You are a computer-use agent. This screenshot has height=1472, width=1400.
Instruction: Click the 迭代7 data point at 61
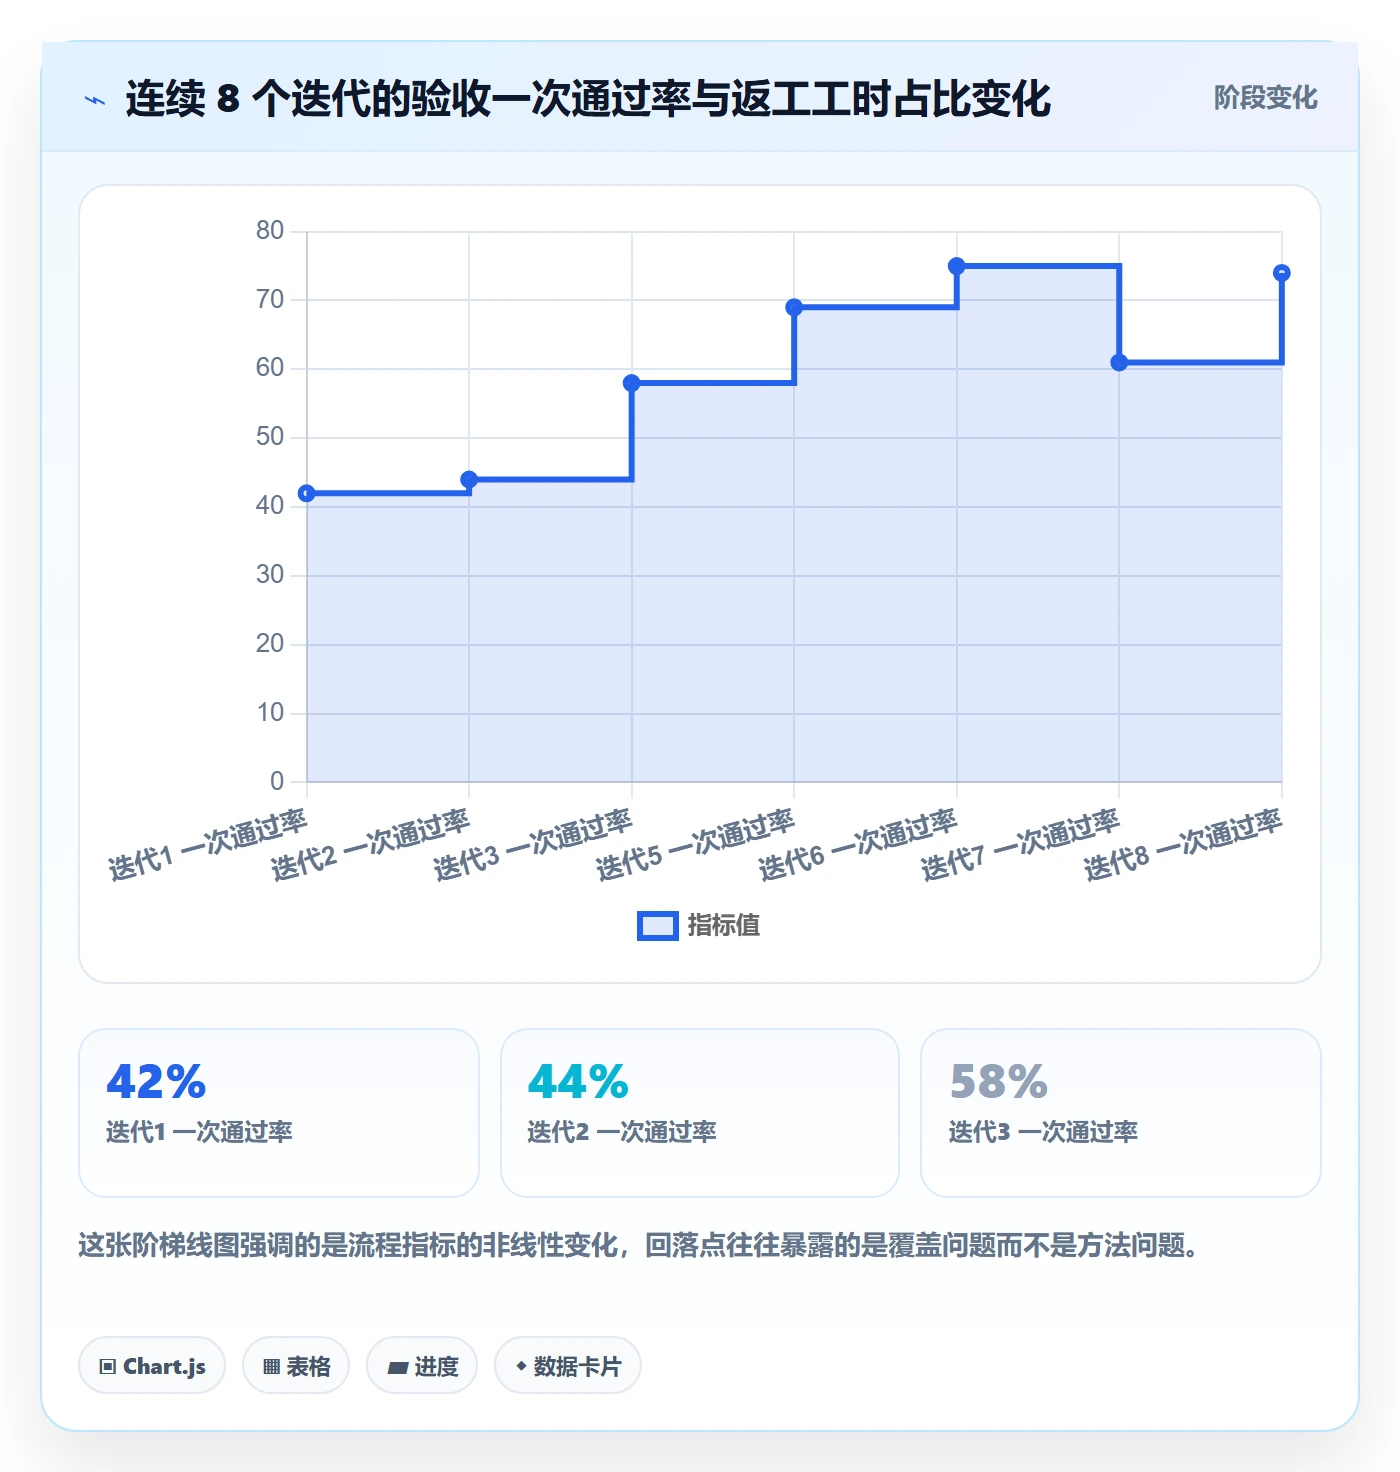[1119, 362]
